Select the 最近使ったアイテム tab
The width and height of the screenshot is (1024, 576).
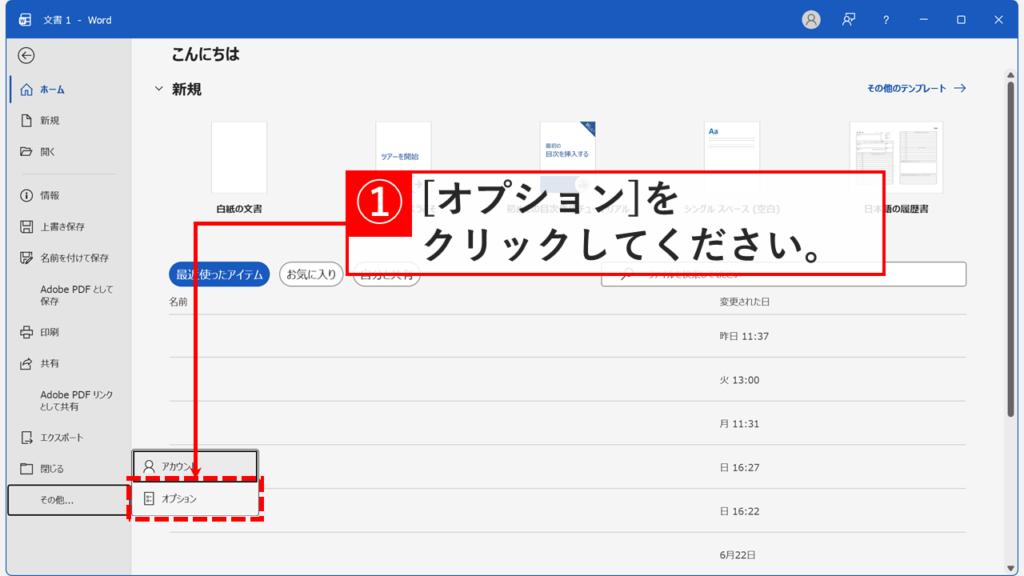pos(219,274)
